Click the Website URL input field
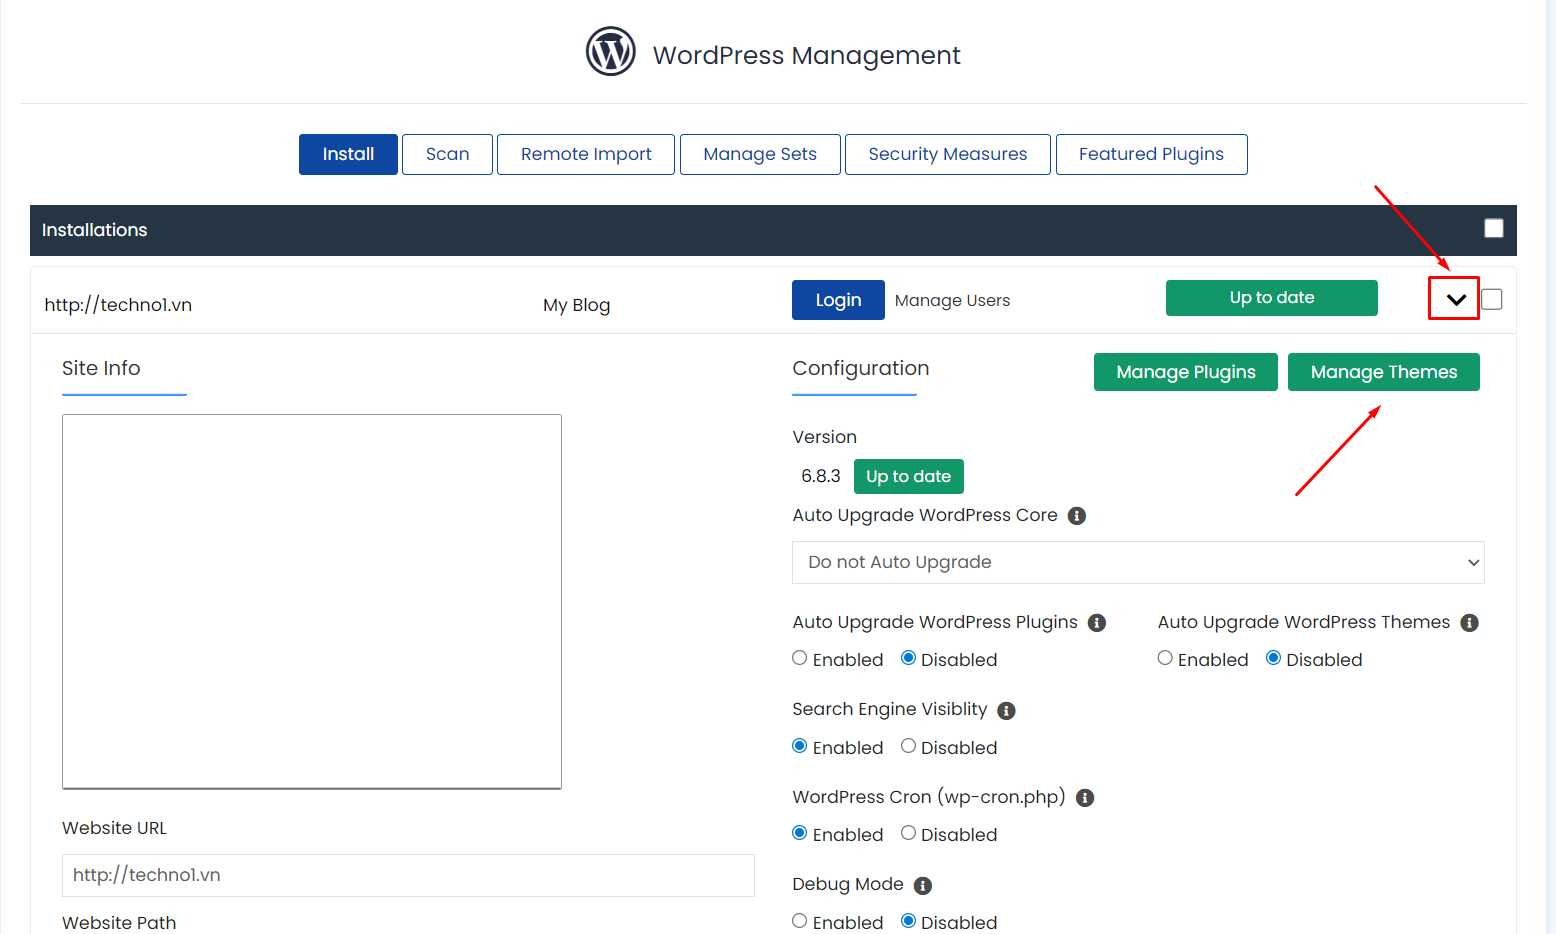The height and width of the screenshot is (934, 1556). pyautogui.click(x=408, y=875)
